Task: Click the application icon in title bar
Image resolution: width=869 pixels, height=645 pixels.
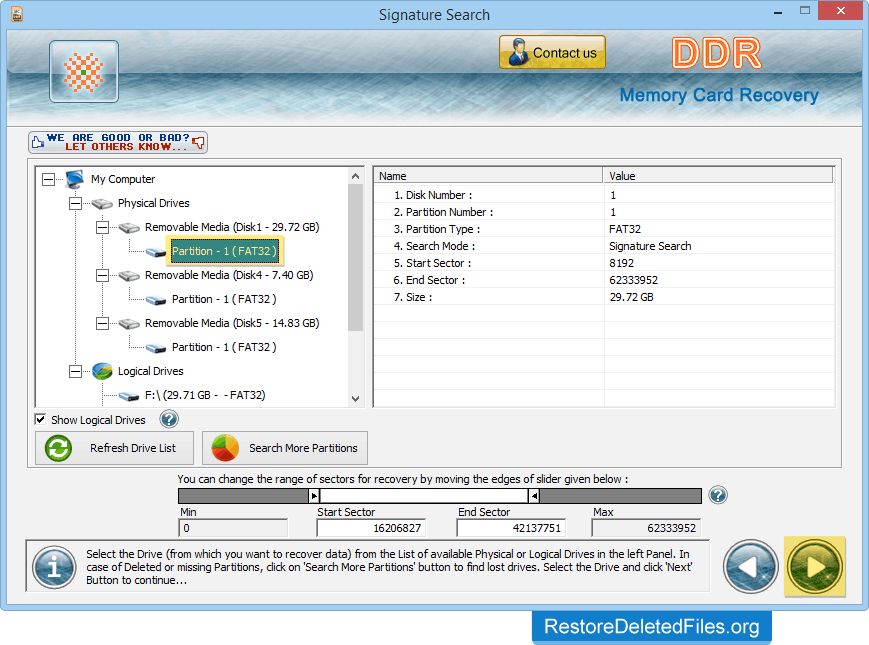Action: [17, 14]
